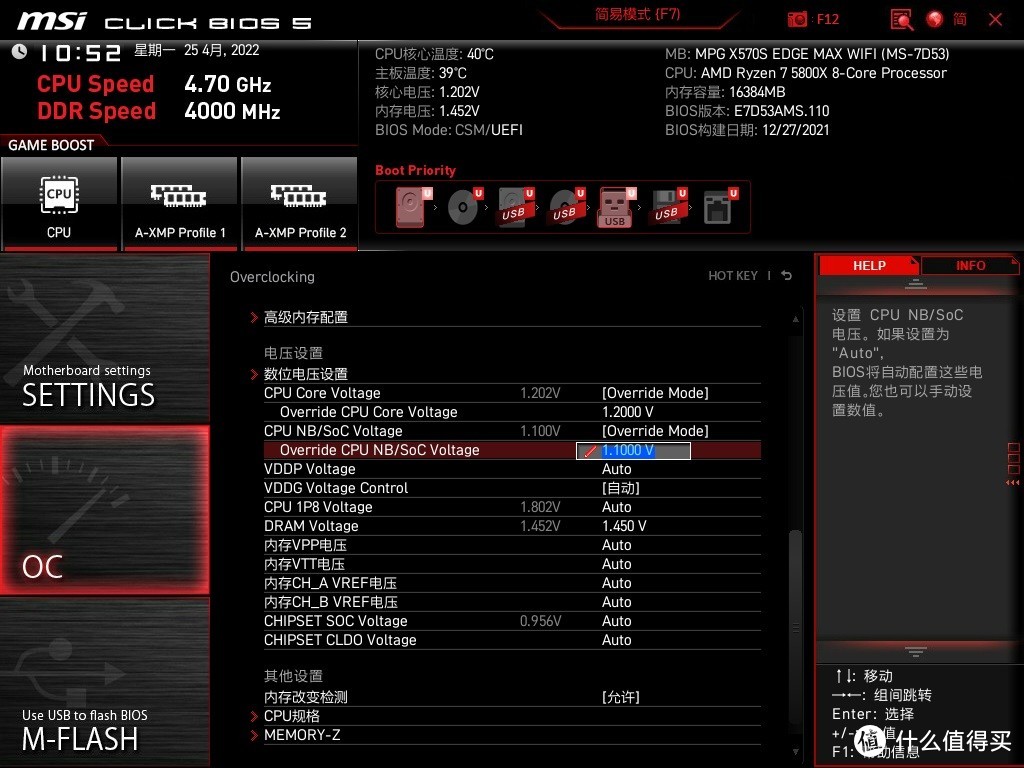1024x768 pixels.
Task: Select CHIPSET SOC Voltage Auto value
Action: 616,620
